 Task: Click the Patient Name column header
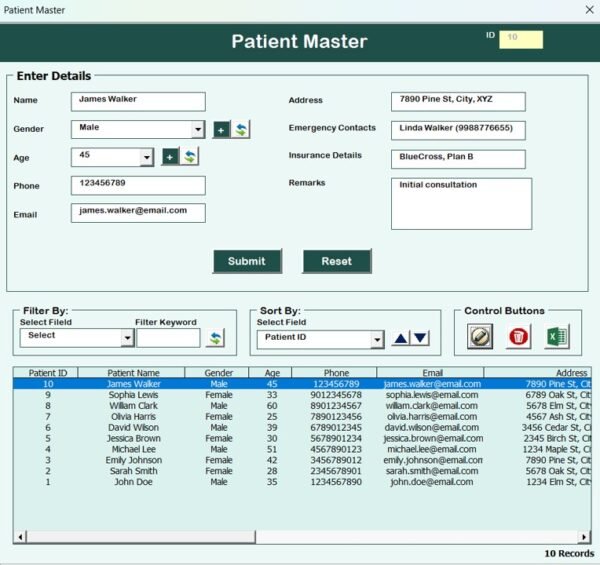(x=132, y=373)
